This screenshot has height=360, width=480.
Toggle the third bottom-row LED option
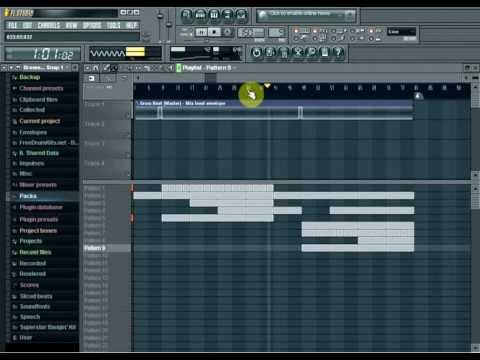click(333, 39)
